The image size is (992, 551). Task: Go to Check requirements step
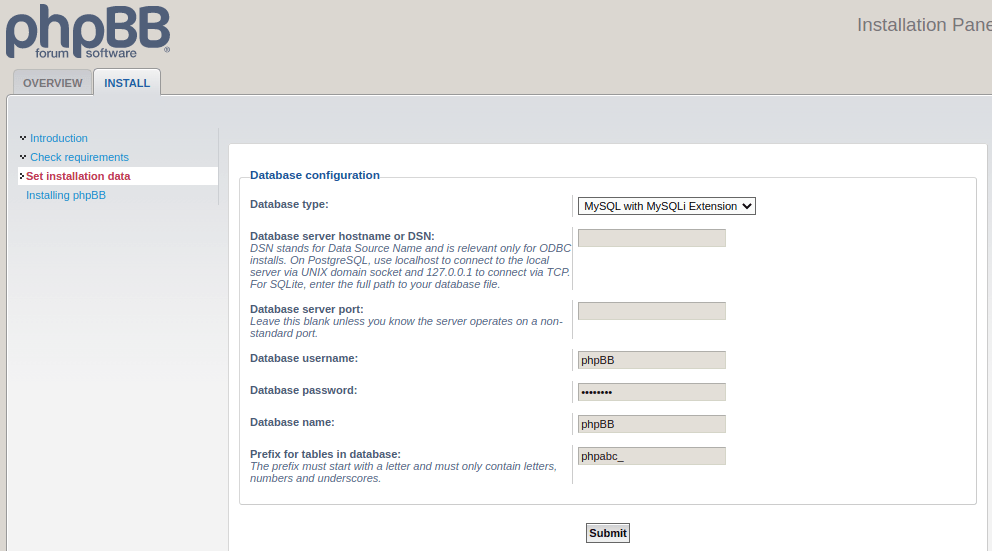click(79, 157)
